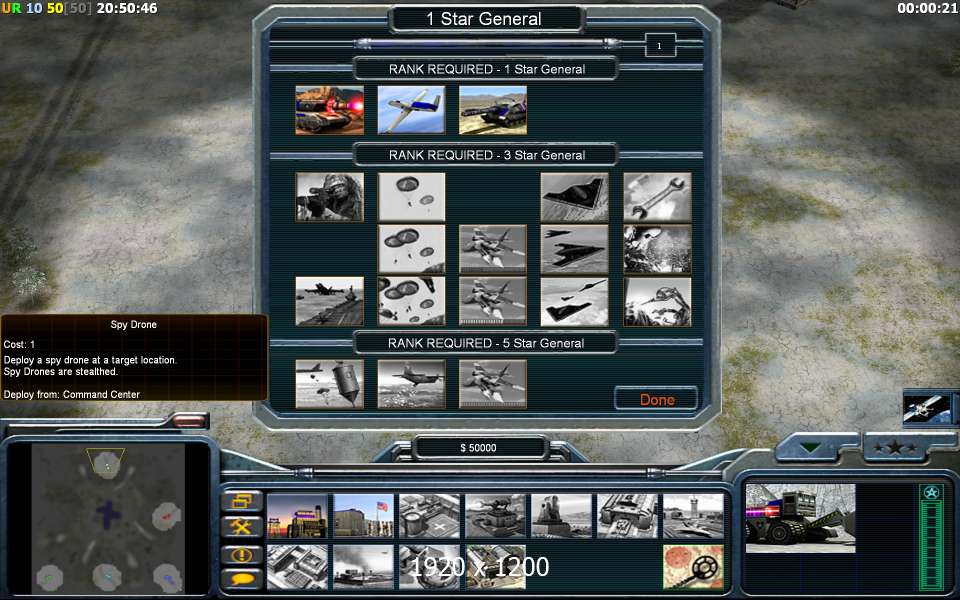The height and width of the screenshot is (600, 960).
Task: Click the RANK REQUIRED - 5 Star General header
Action: point(486,343)
